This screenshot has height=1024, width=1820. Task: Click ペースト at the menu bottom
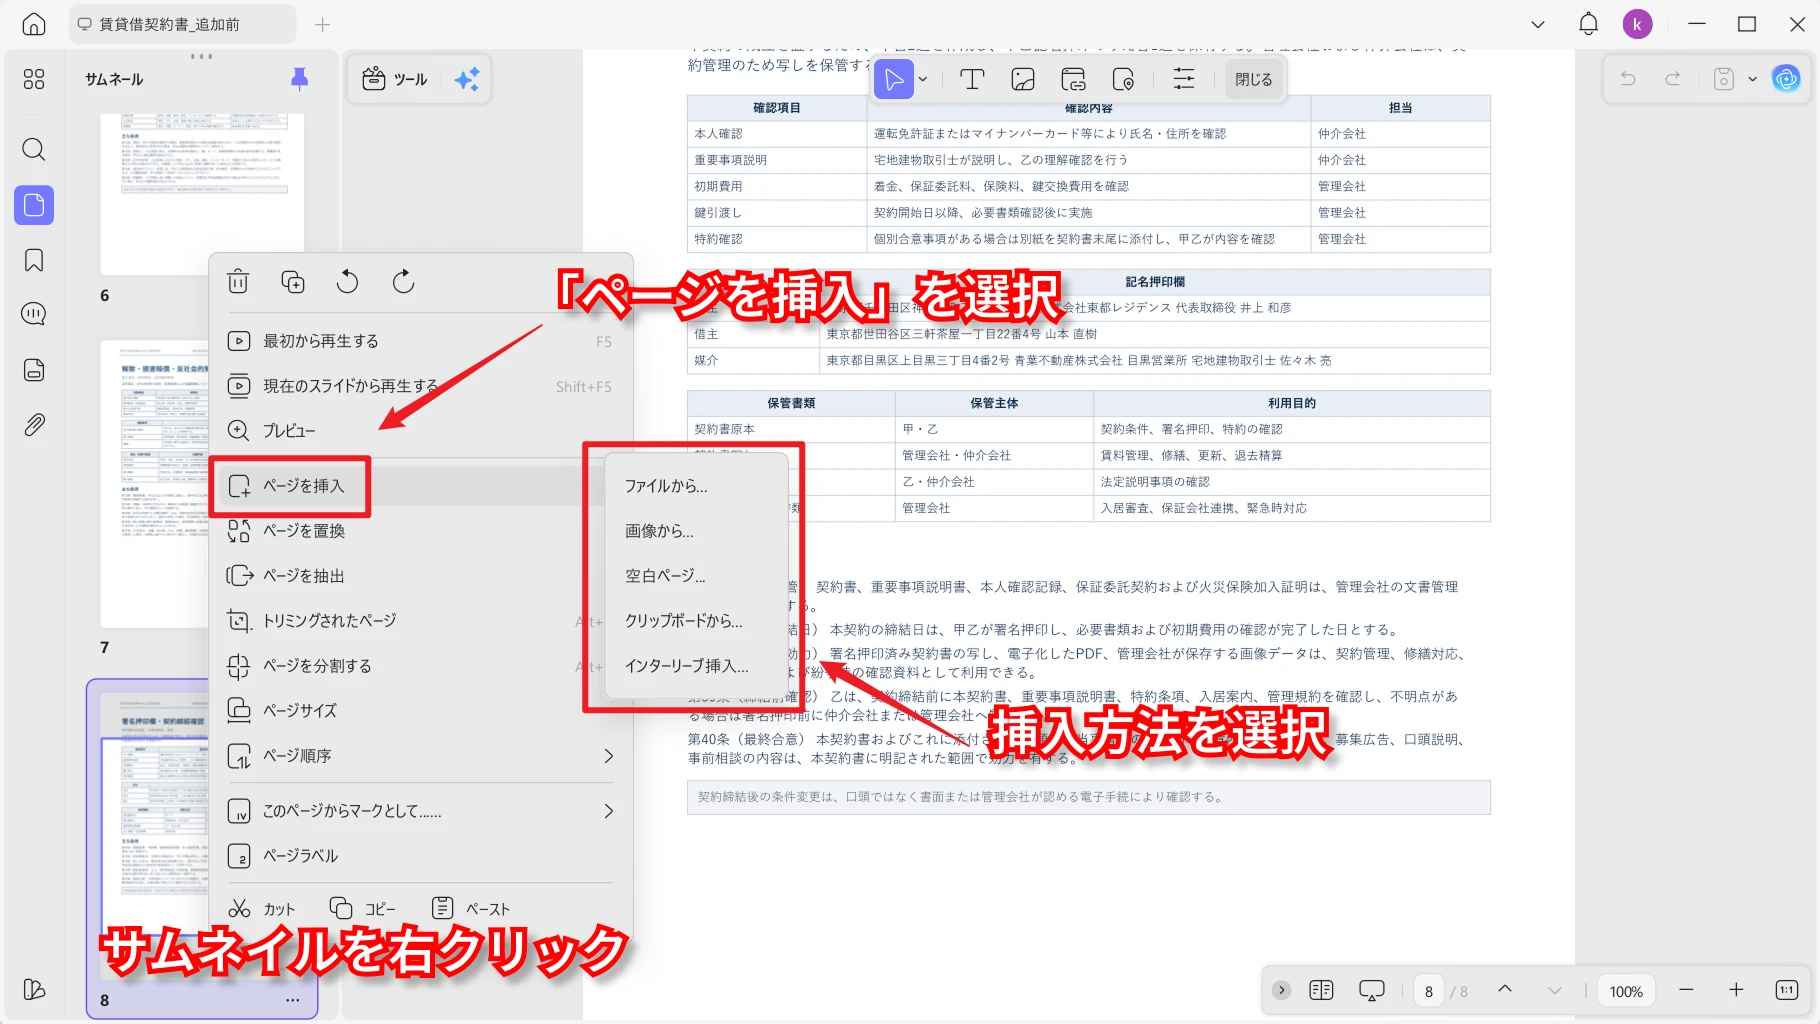point(471,909)
